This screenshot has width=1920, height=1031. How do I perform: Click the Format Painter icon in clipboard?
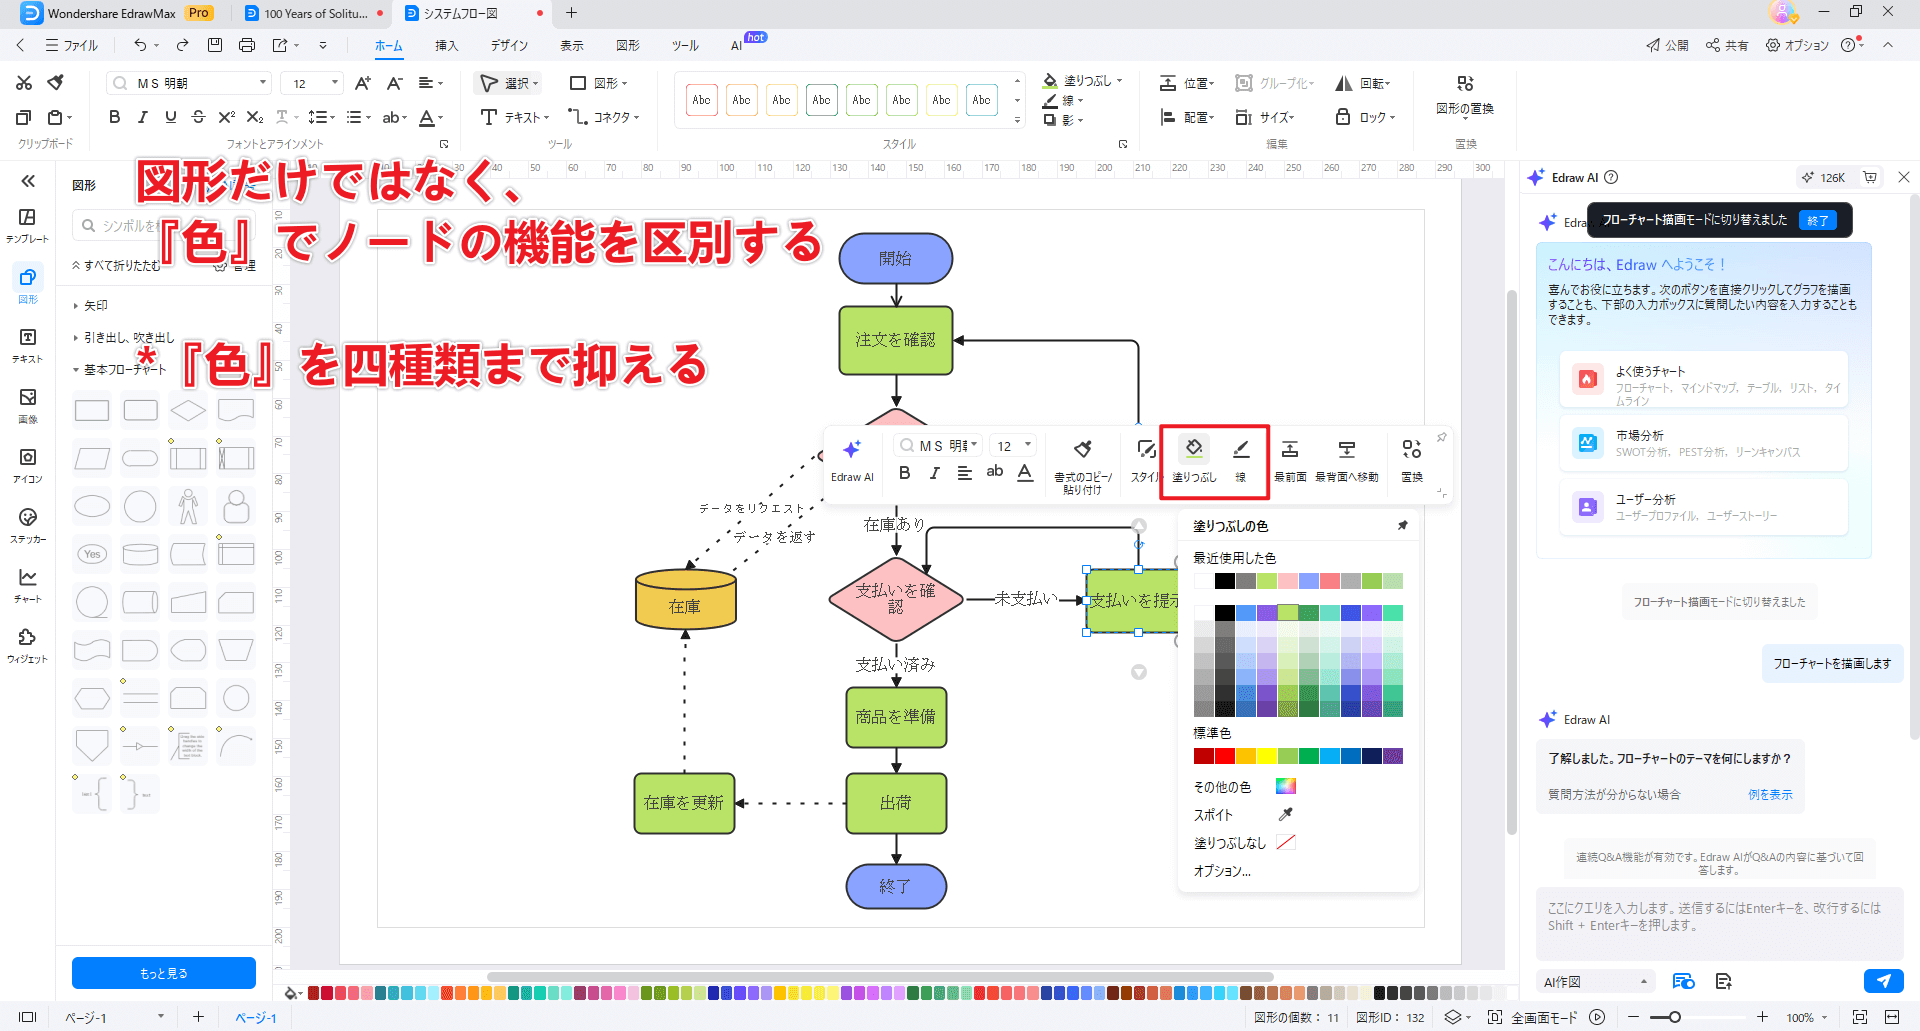point(56,83)
